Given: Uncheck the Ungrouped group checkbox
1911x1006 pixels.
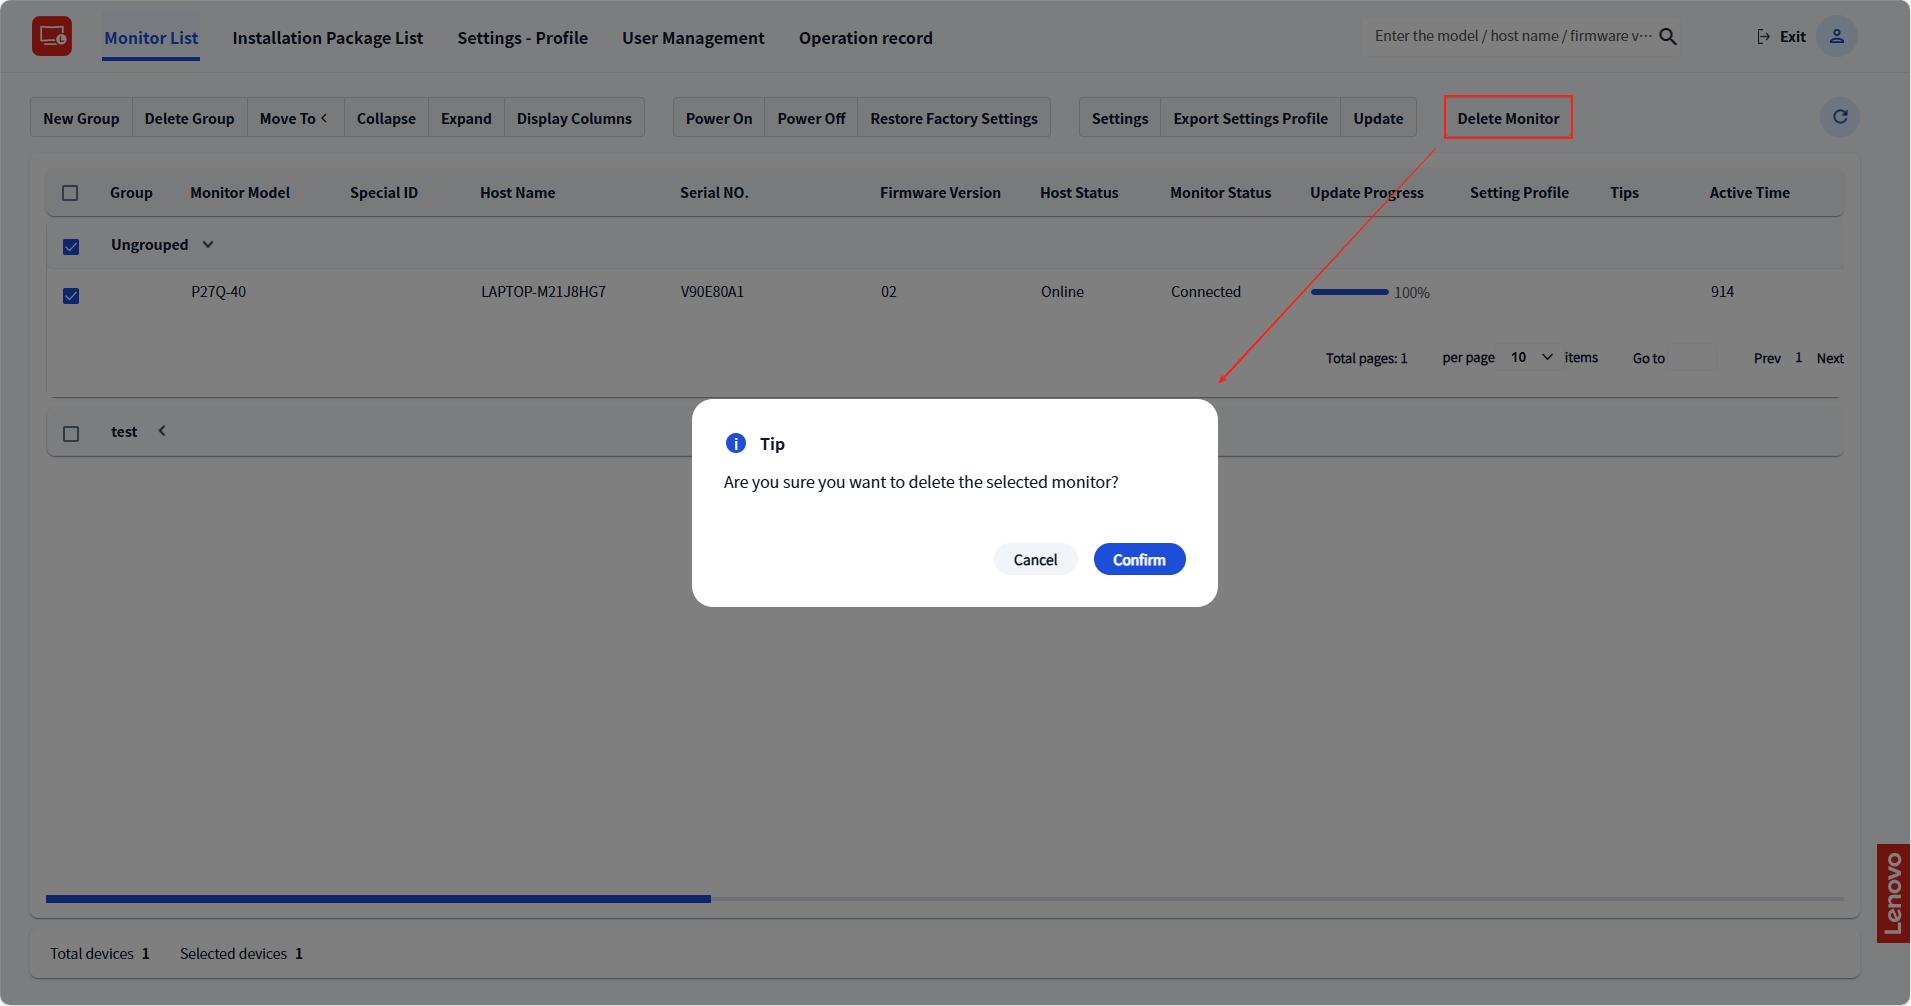Looking at the screenshot, I should pos(71,247).
